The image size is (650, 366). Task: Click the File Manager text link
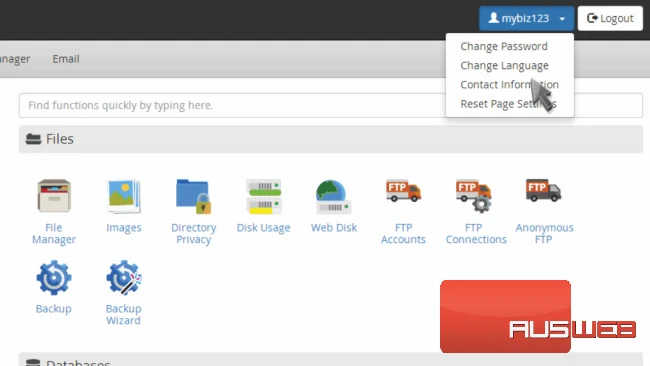click(54, 233)
